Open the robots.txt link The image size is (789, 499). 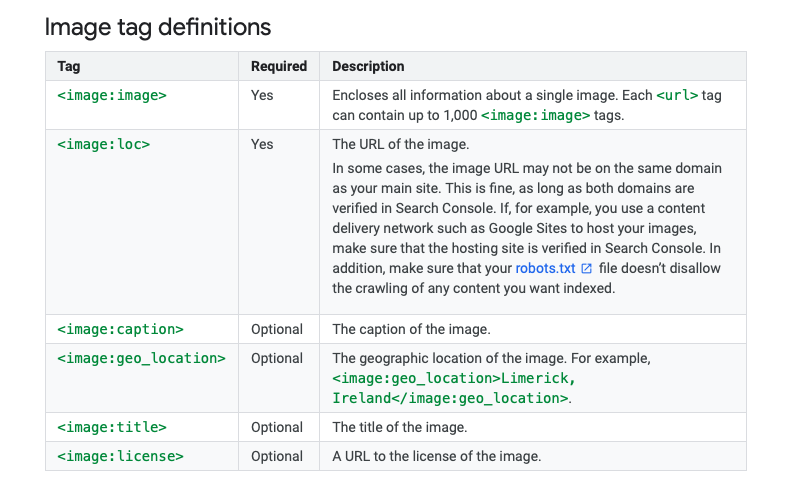(545, 268)
